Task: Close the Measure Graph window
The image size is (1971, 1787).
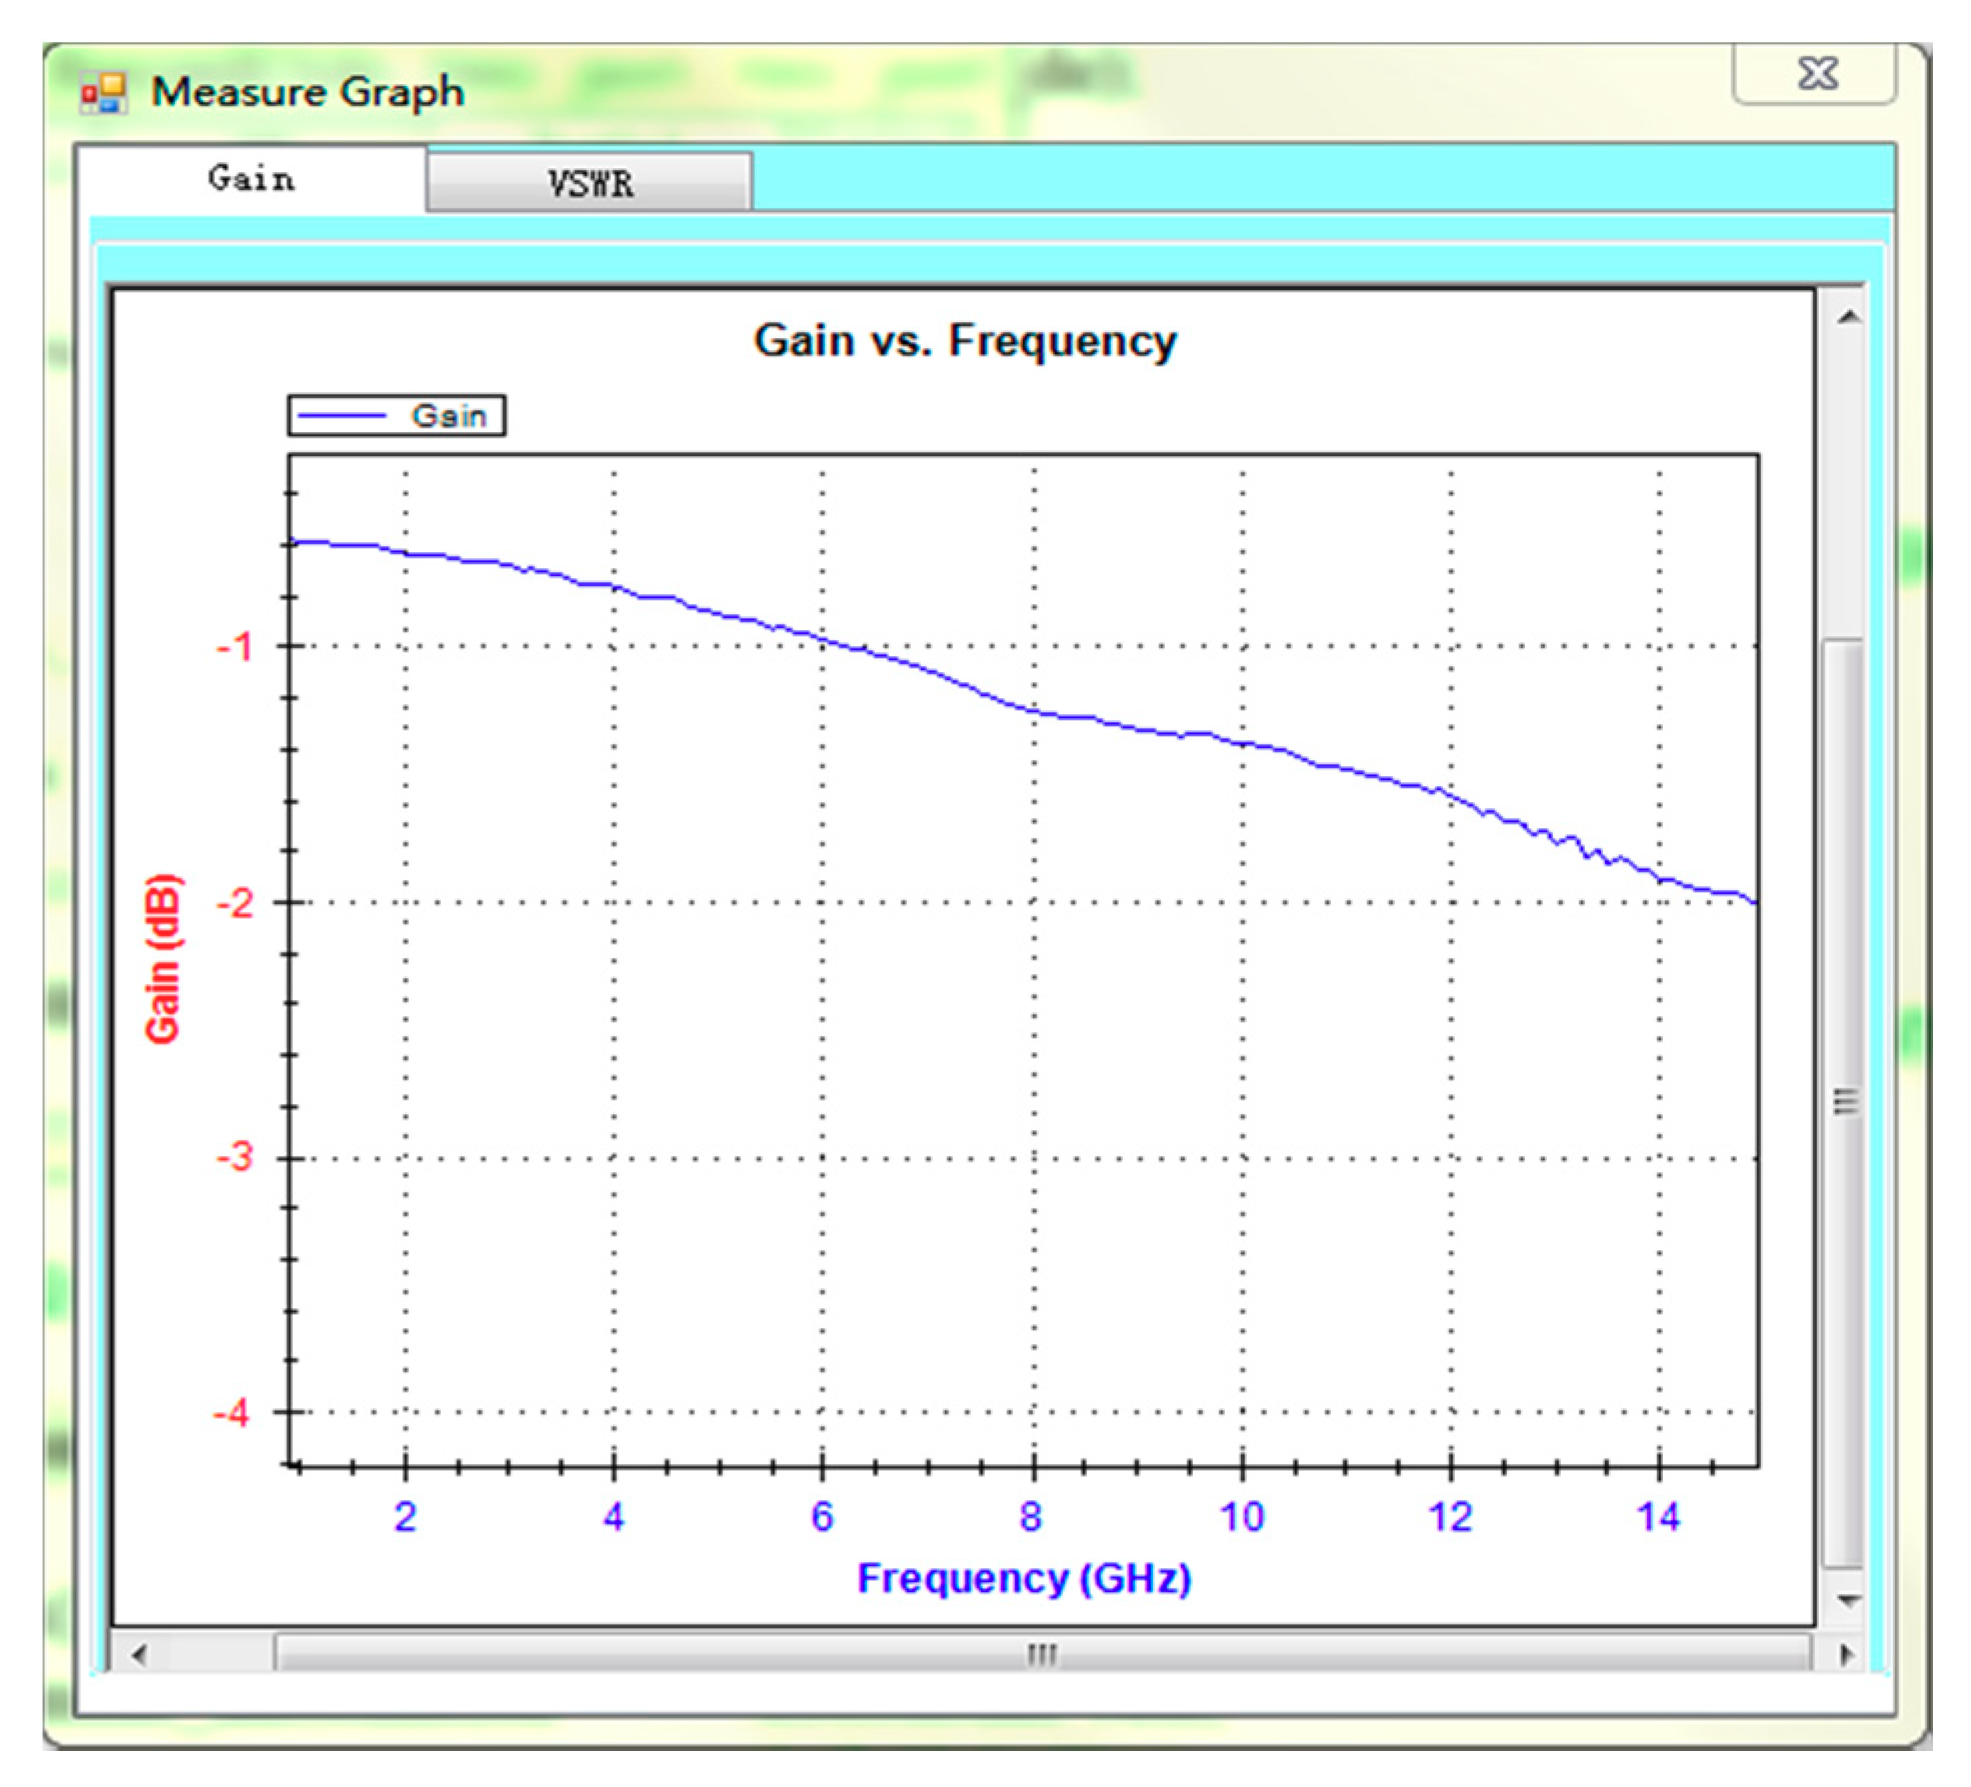Action: 1814,73
